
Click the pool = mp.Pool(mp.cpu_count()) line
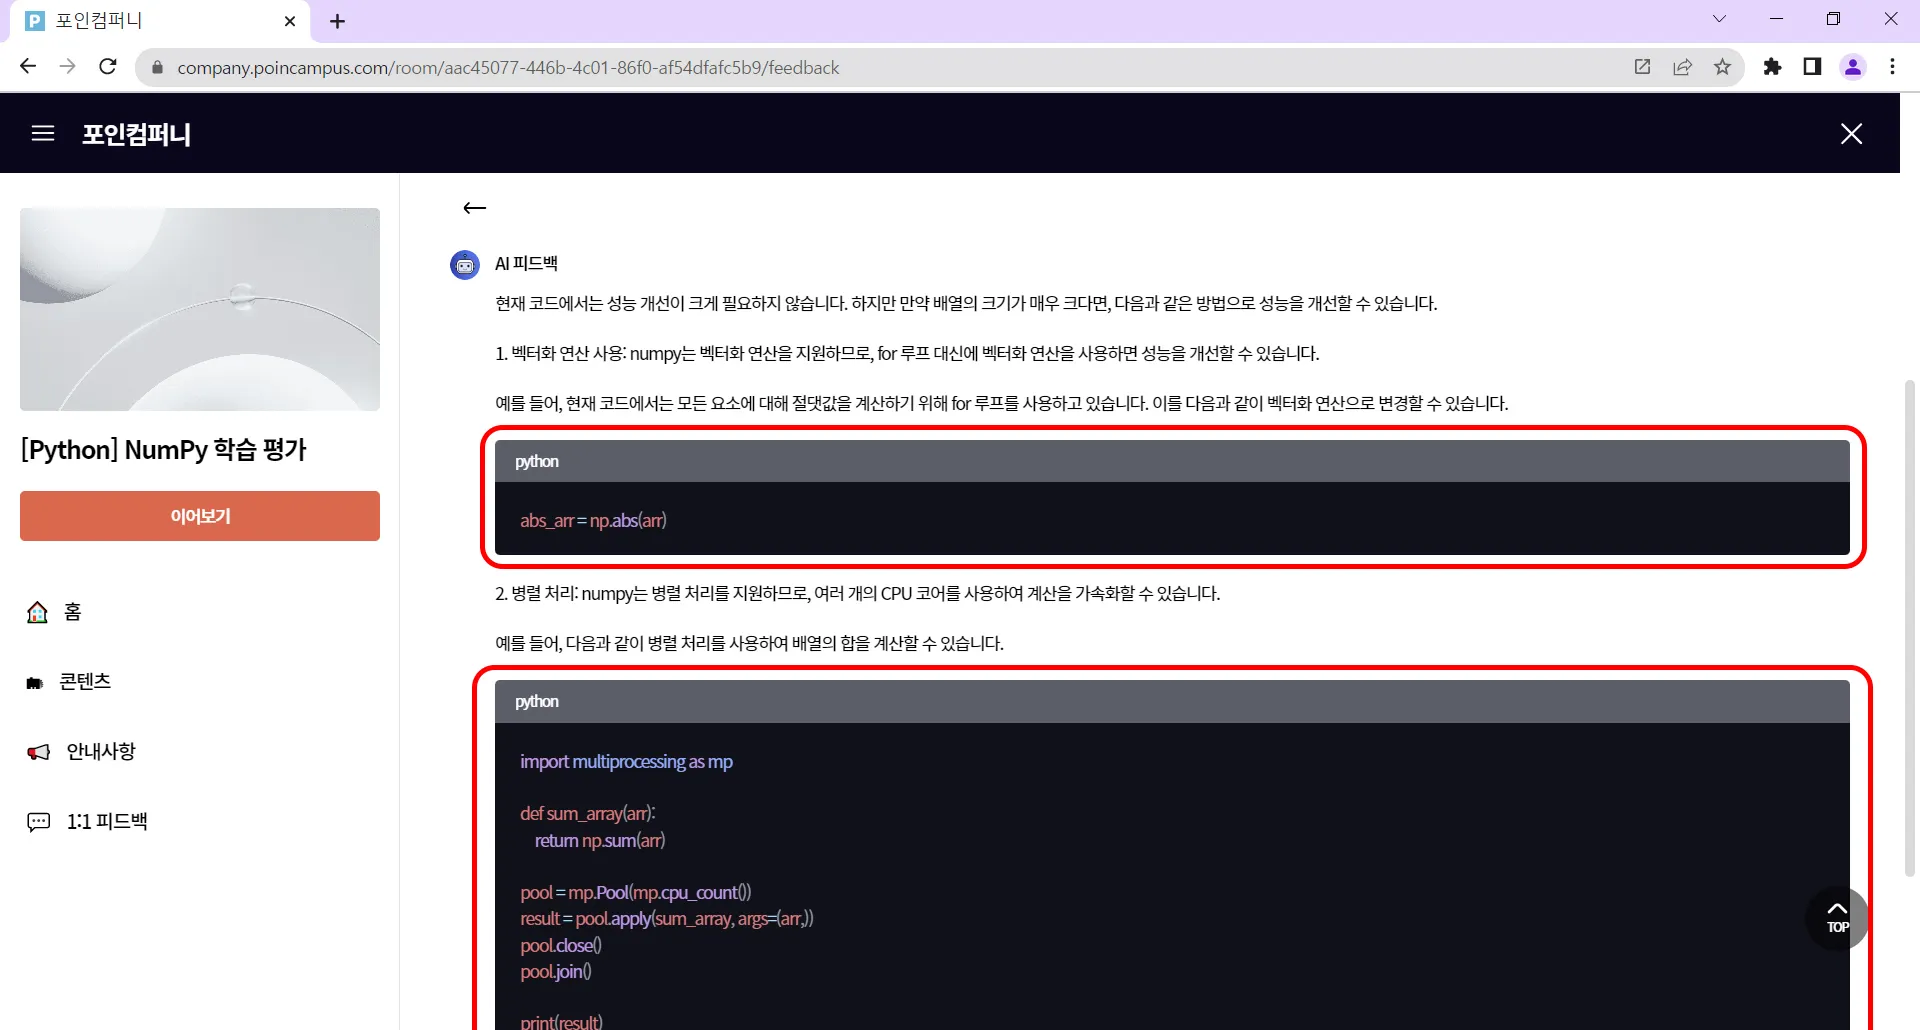635,892
